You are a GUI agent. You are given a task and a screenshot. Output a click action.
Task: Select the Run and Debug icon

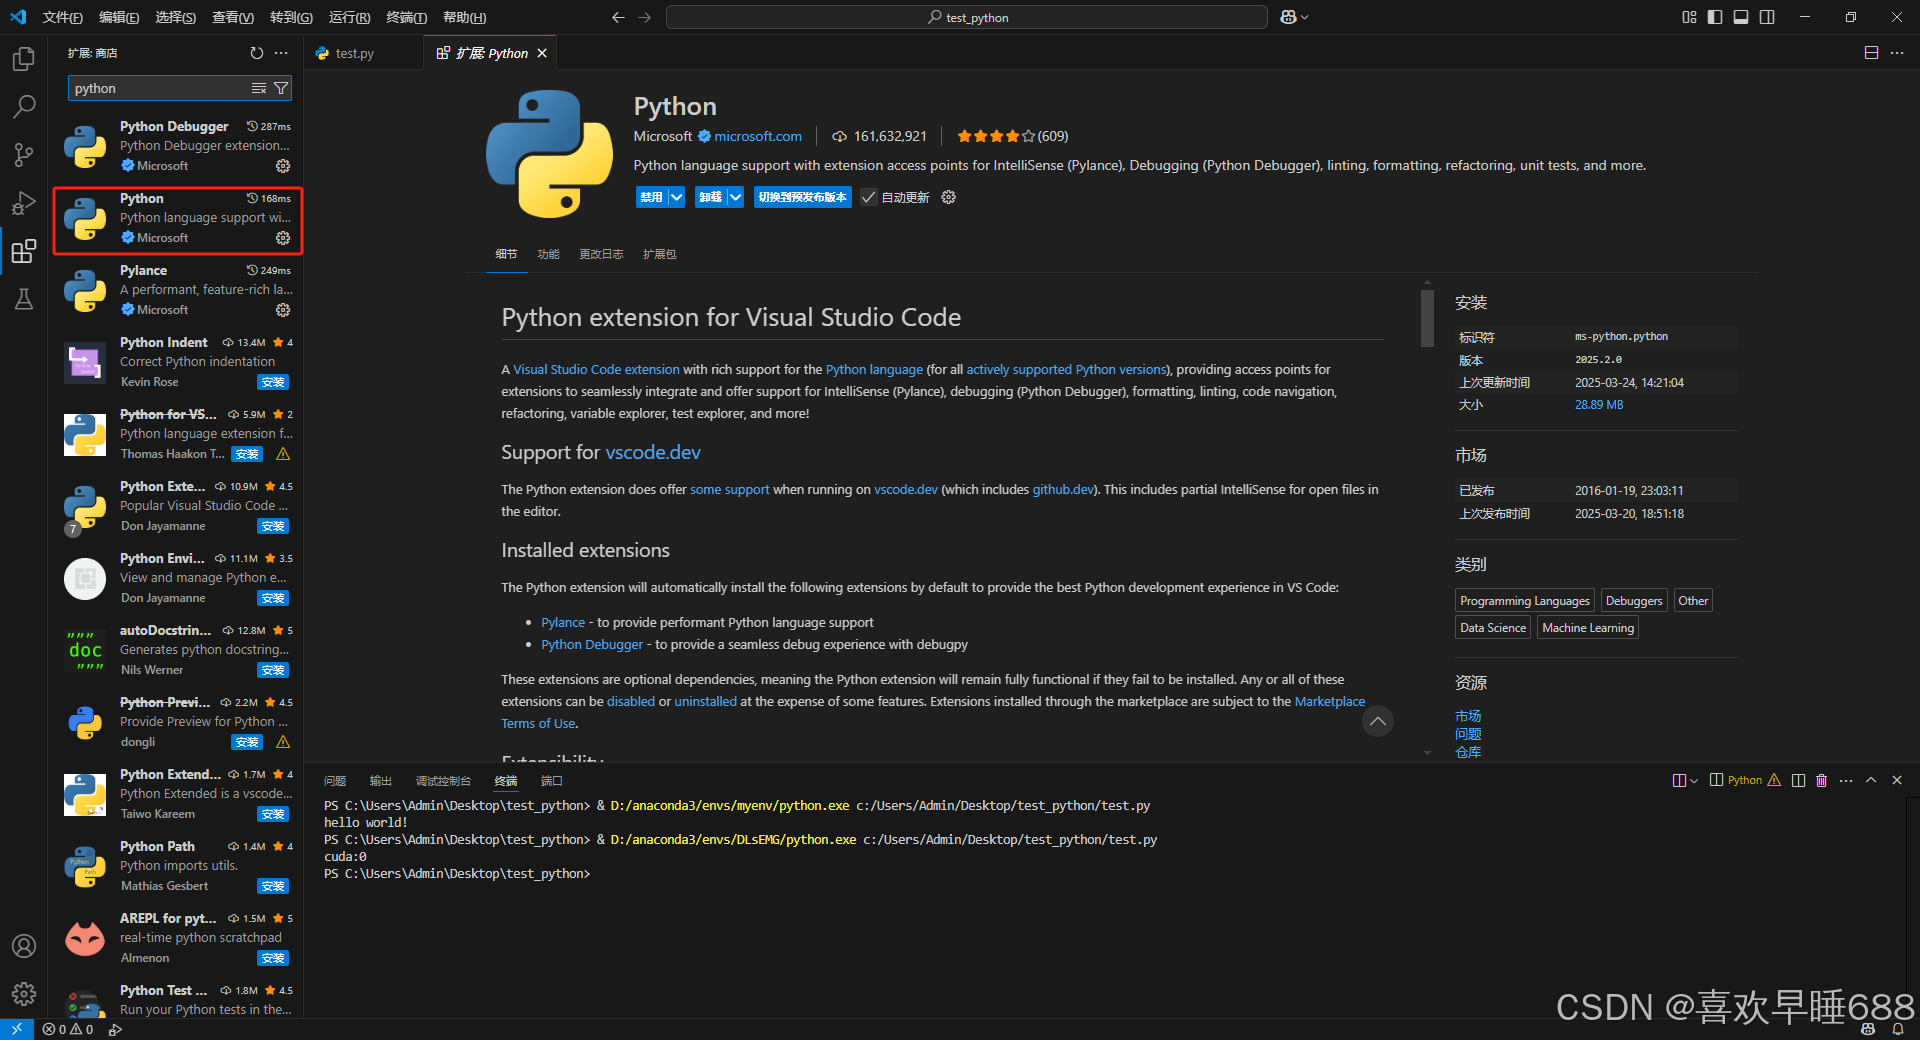(x=23, y=203)
